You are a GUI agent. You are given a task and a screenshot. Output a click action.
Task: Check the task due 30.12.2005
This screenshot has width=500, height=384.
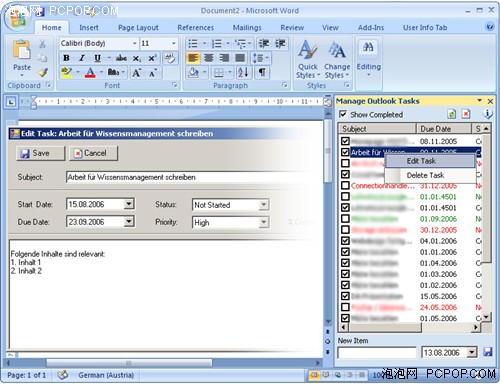tap(345, 230)
